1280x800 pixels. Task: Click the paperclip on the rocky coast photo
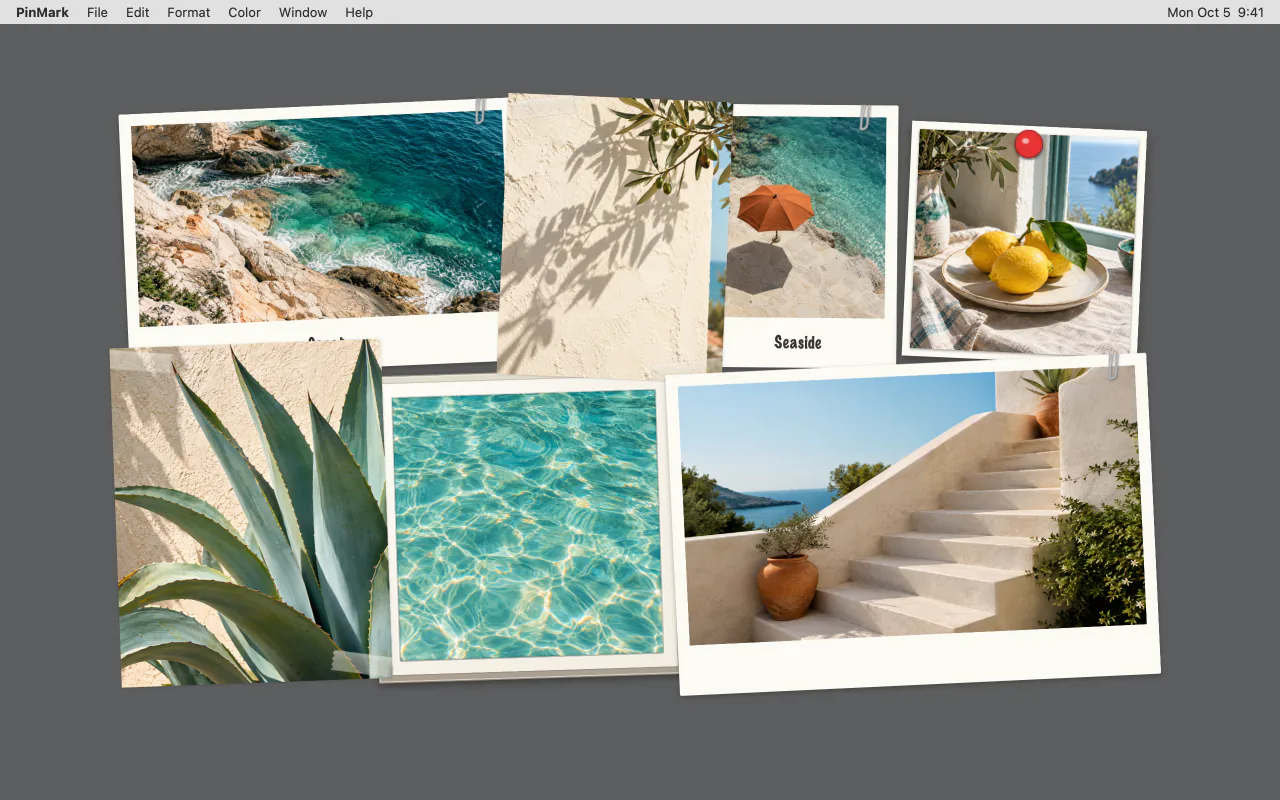coord(480,110)
